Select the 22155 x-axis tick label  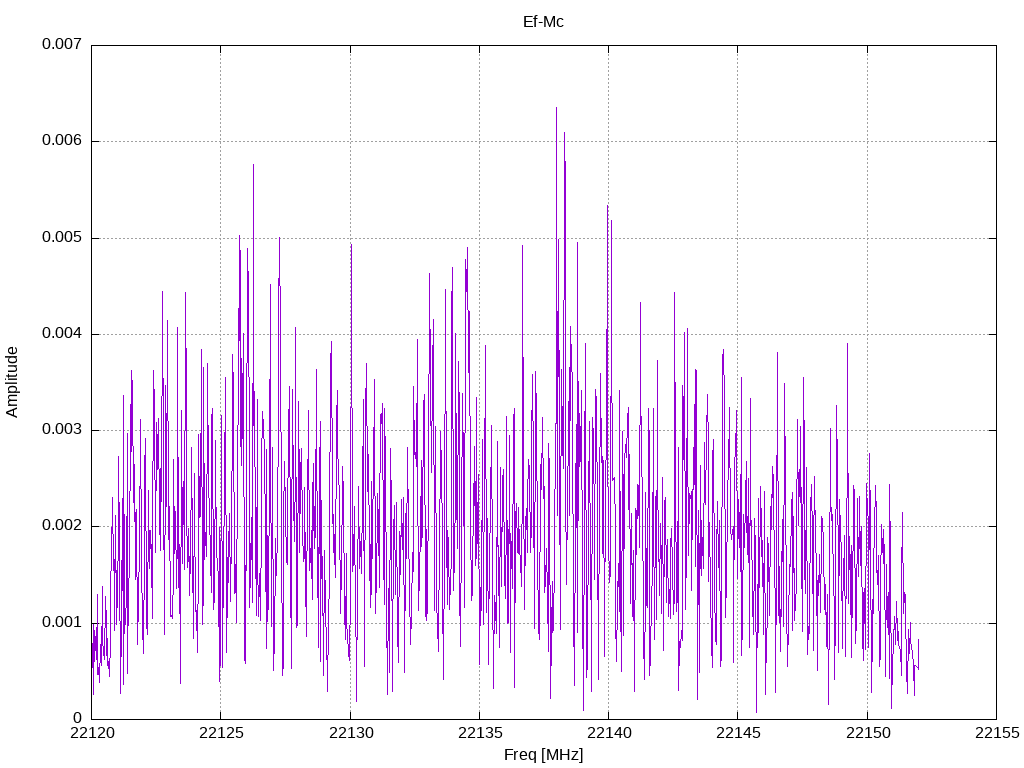[997, 733]
